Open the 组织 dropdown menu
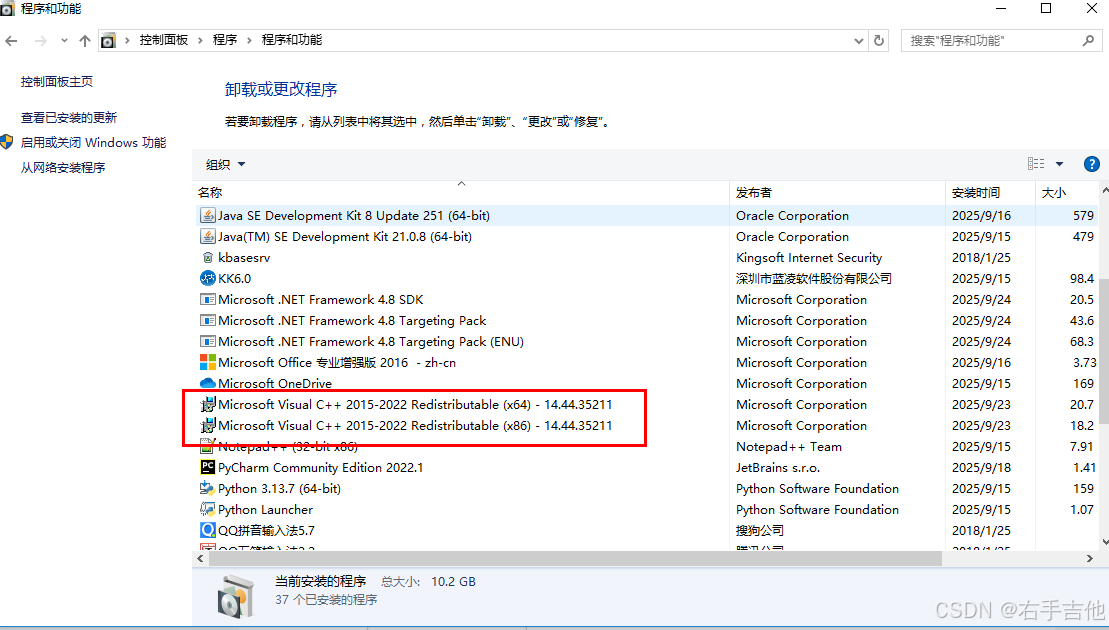 pos(225,165)
